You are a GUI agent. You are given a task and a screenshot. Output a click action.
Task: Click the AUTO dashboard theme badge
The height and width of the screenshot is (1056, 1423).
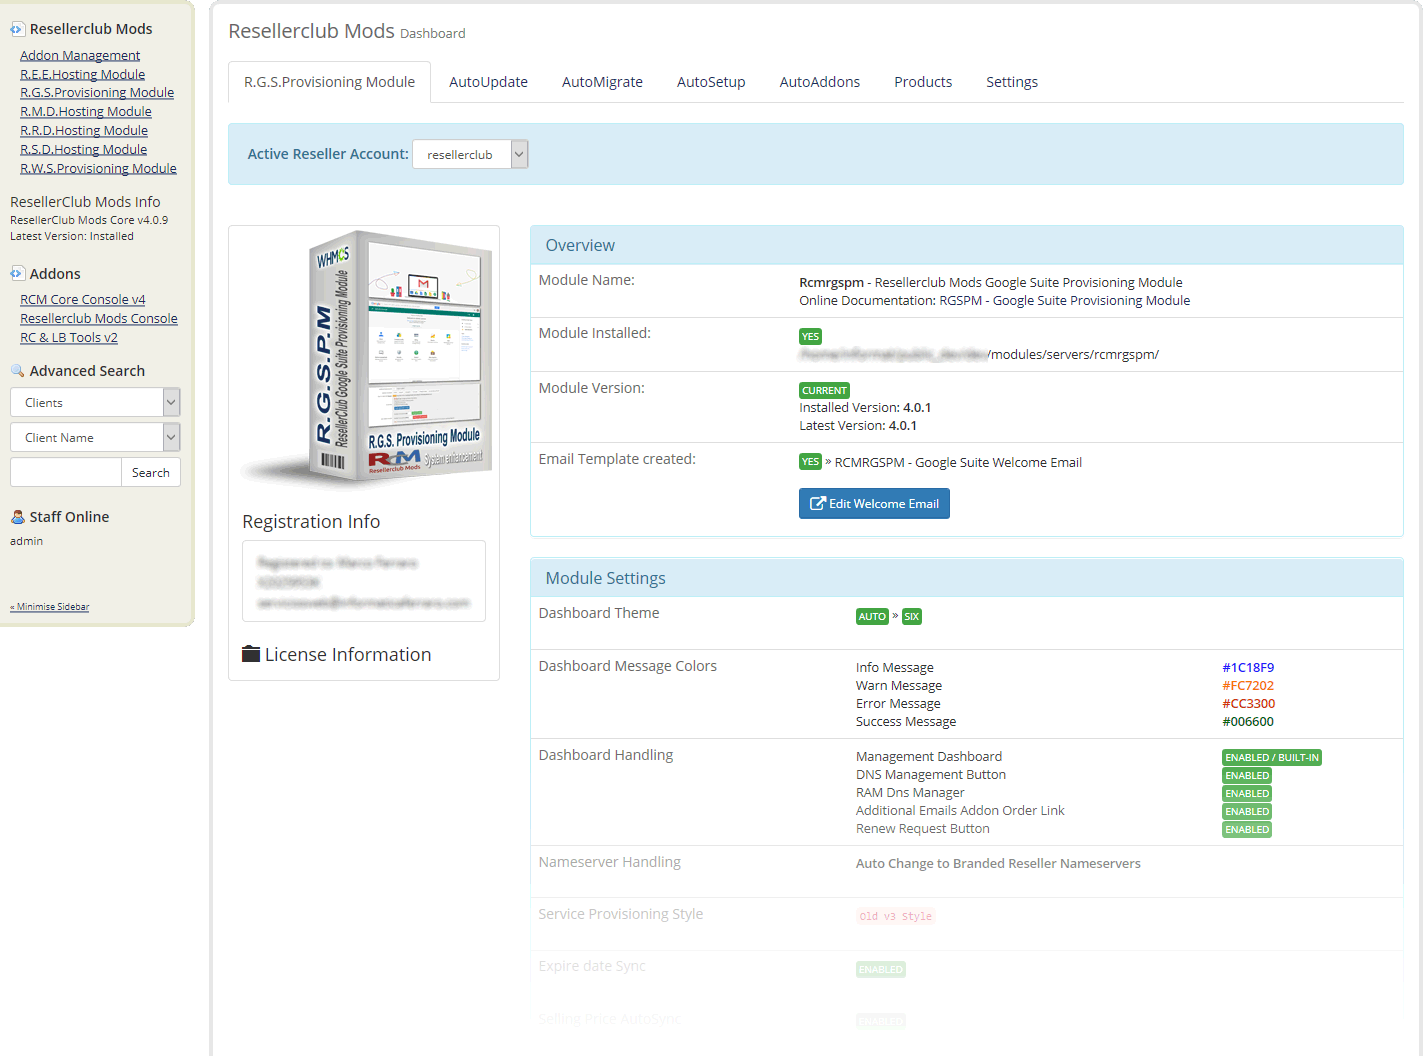click(x=872, y=616)
